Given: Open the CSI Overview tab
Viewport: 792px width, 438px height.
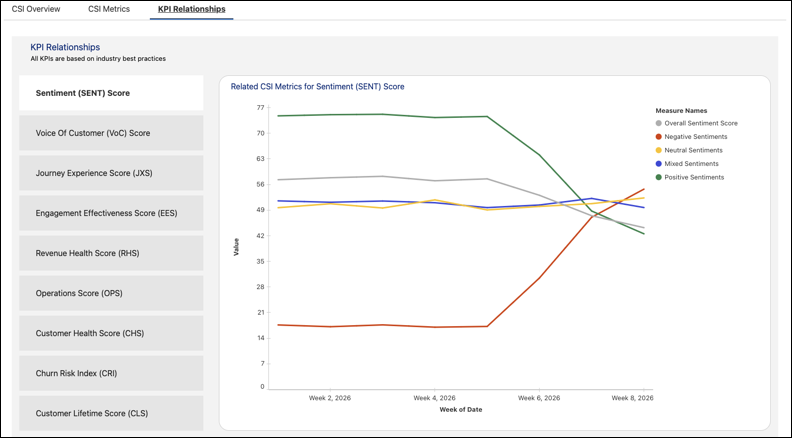Looking at the screenshot, I should tap(36, 9).
